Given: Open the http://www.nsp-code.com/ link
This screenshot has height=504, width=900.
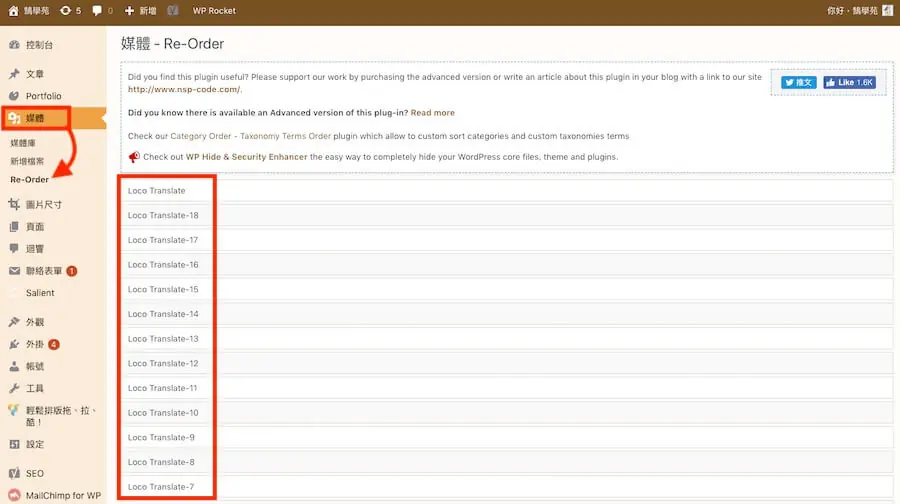Looking at the screenshot, I should coord(184,90).
